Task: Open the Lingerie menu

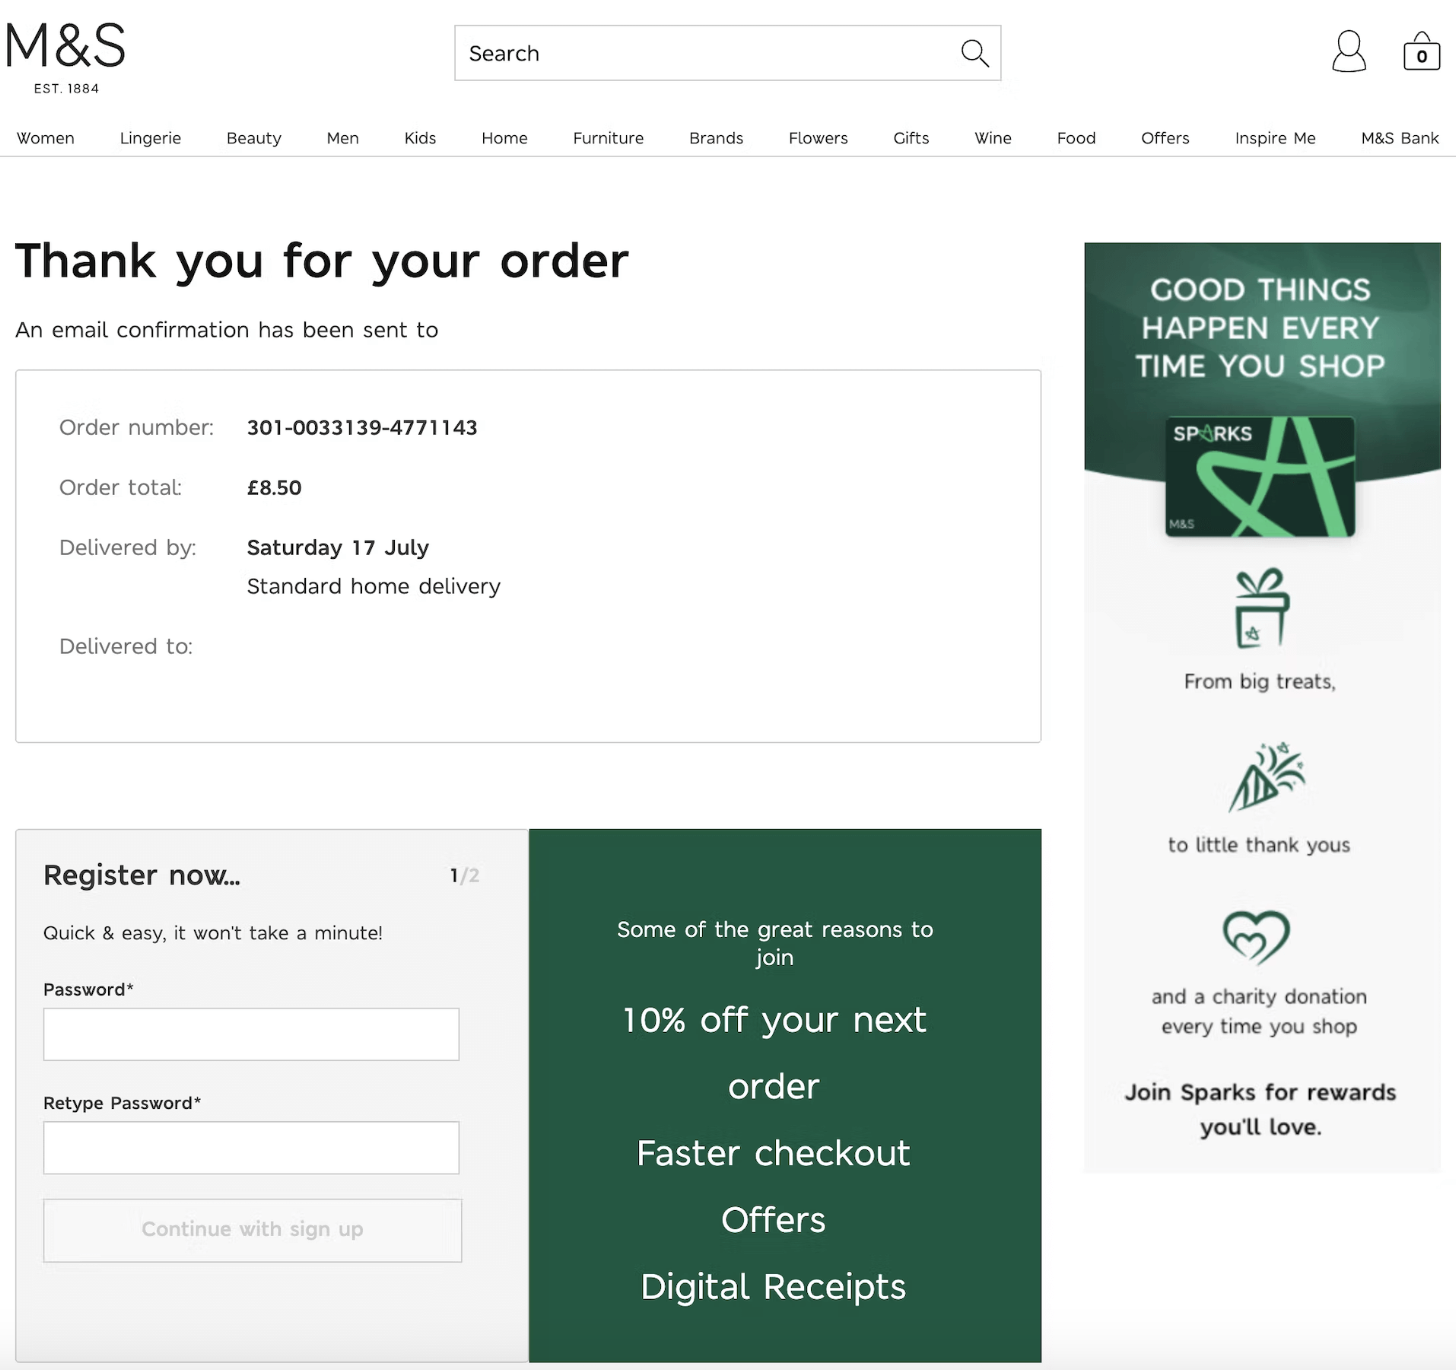Action: point(150,138)
